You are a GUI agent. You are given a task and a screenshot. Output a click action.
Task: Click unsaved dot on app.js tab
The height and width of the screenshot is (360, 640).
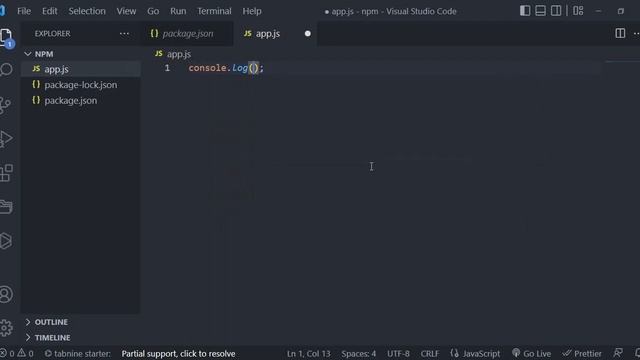coord(308,33)
